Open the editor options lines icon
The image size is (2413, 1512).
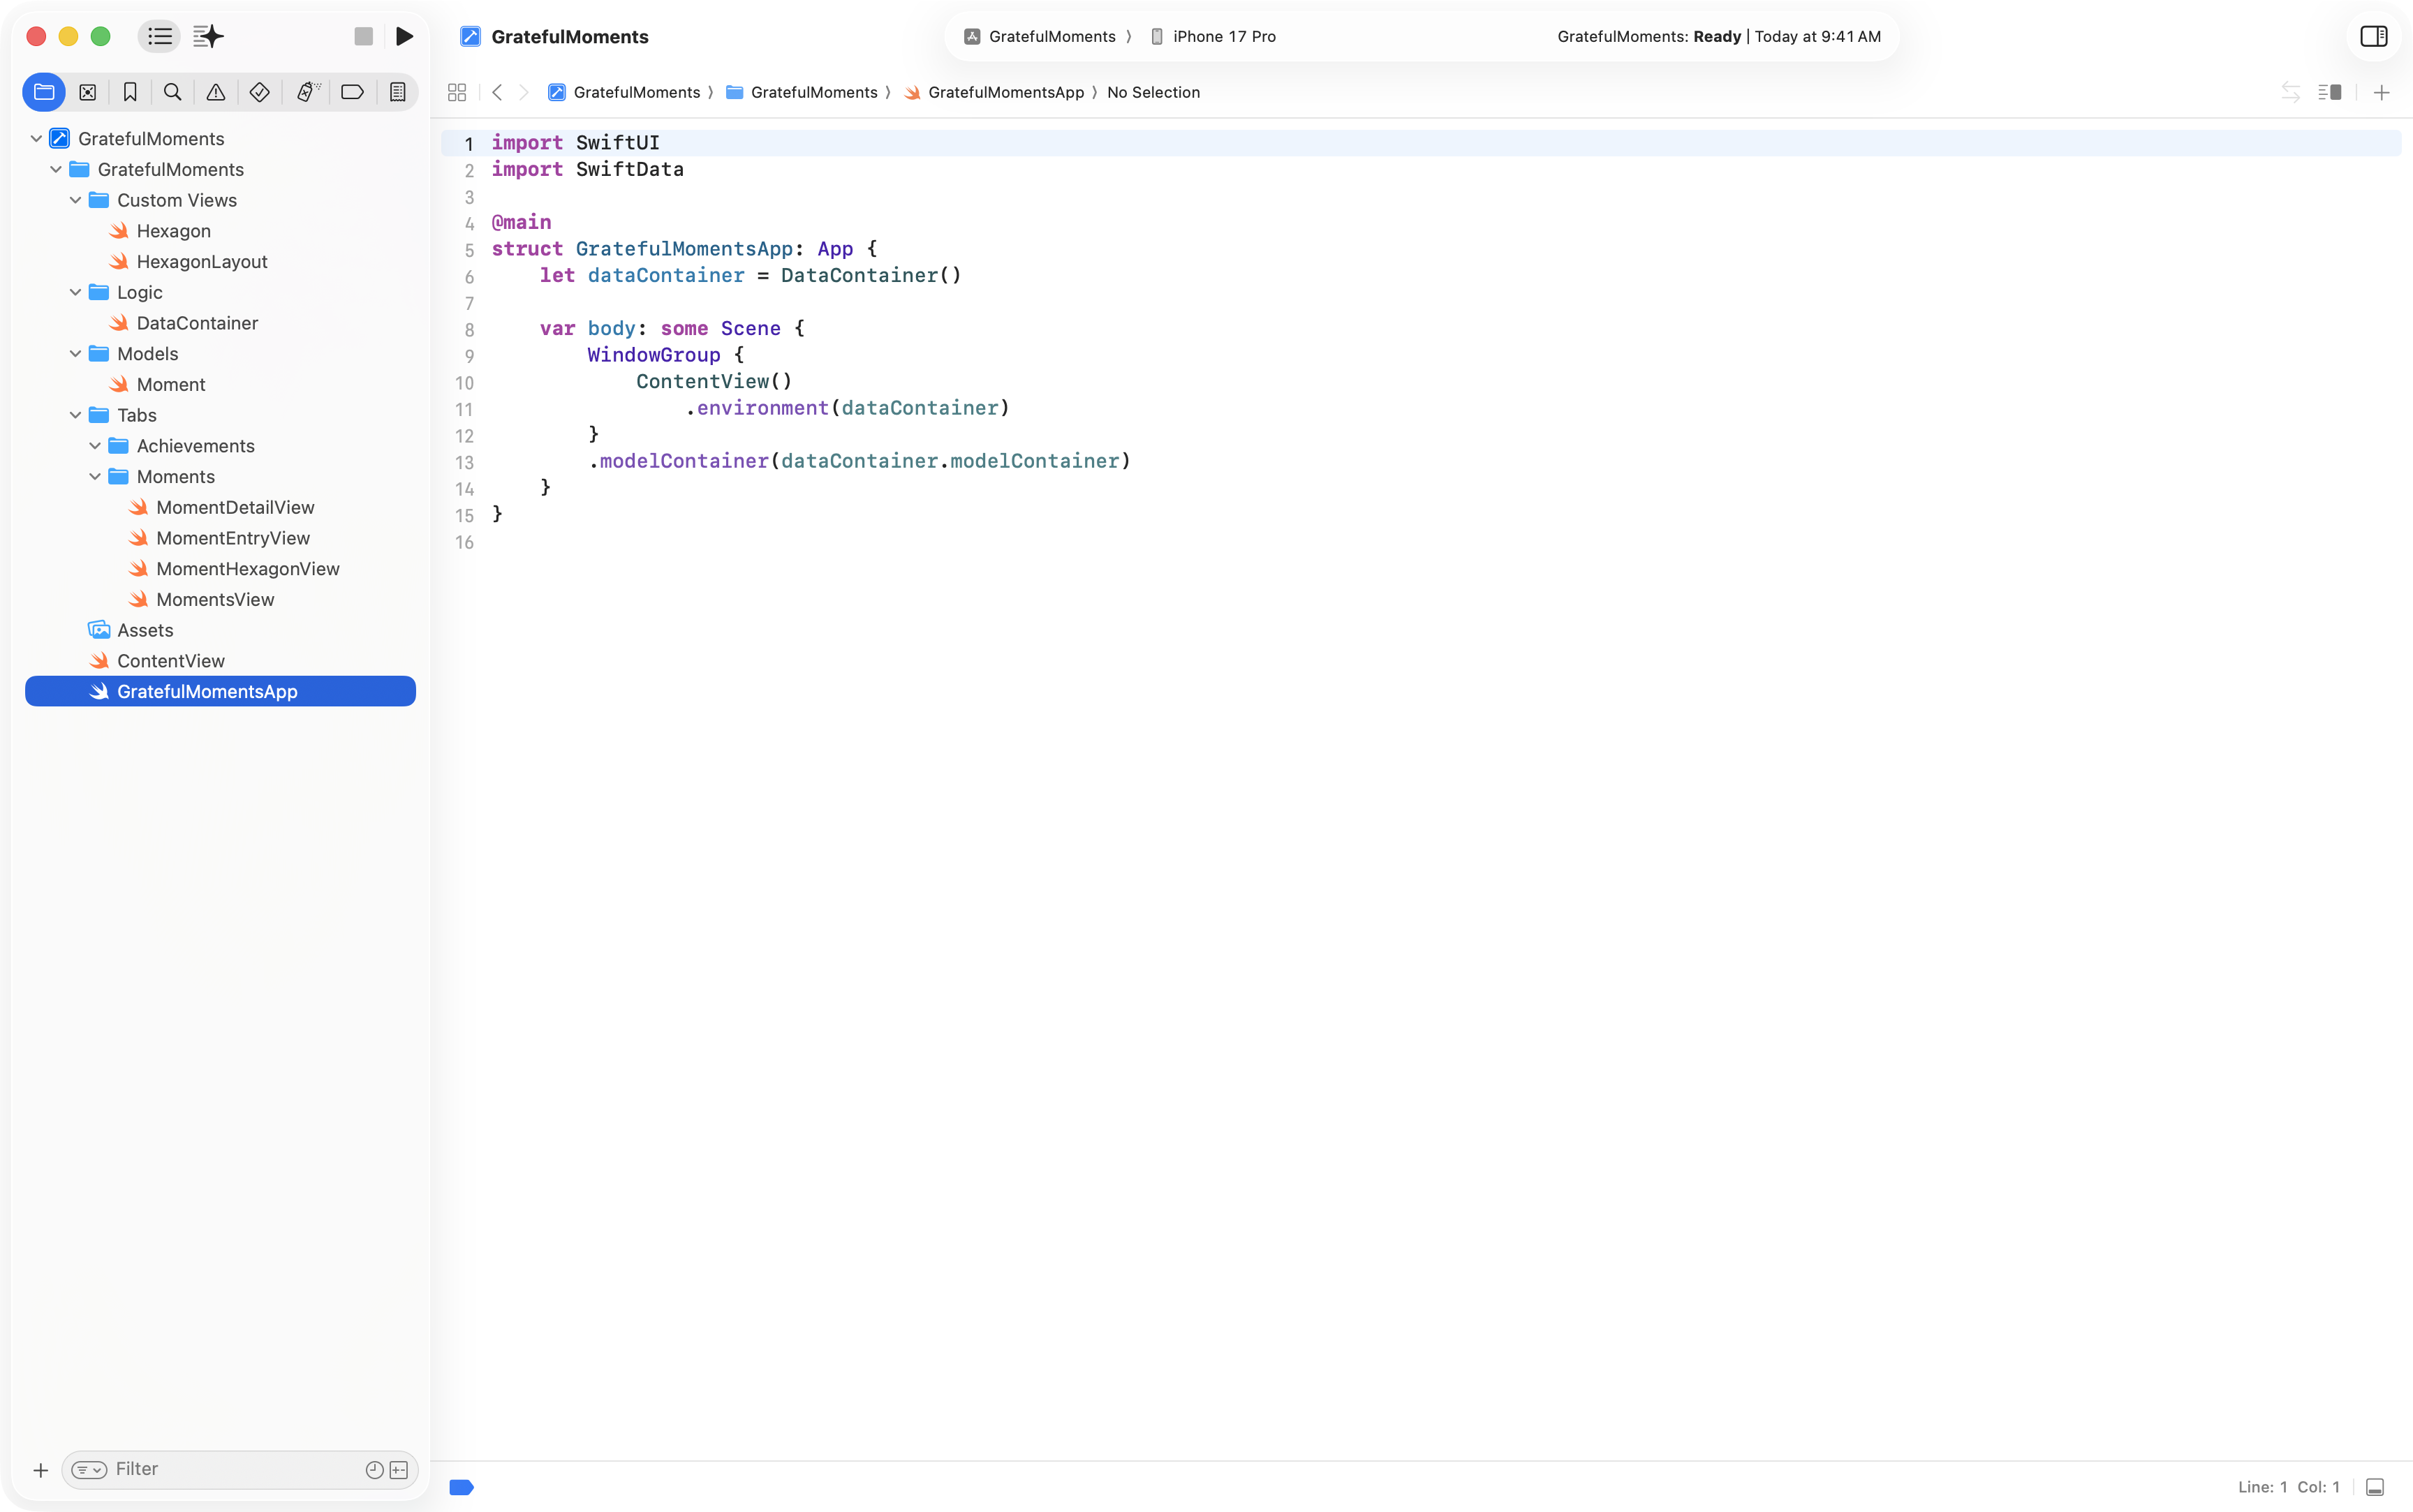tap(2329, 92)
